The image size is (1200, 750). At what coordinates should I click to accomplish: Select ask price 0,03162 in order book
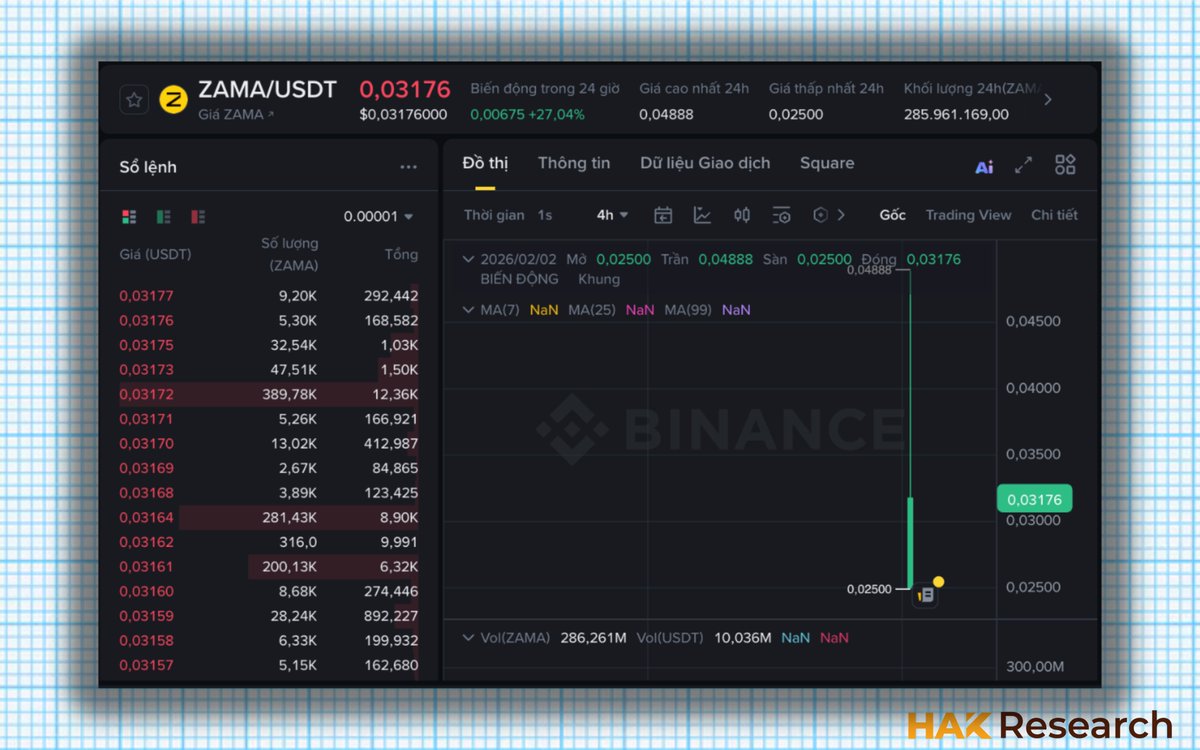point(146,542)
